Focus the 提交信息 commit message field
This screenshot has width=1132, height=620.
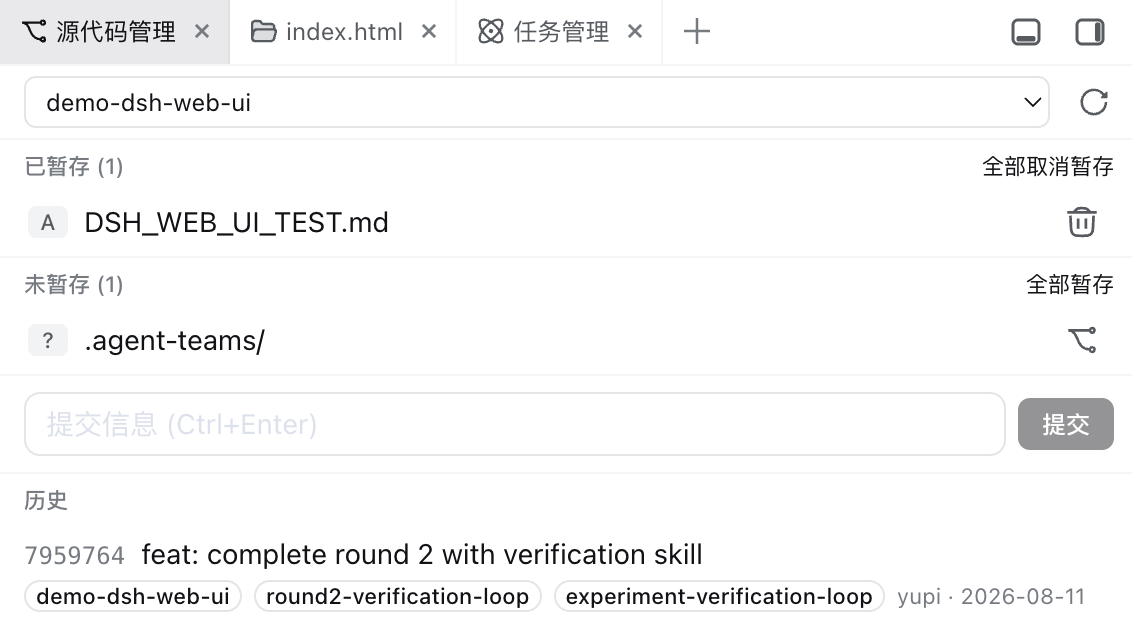tap(515, 424)
